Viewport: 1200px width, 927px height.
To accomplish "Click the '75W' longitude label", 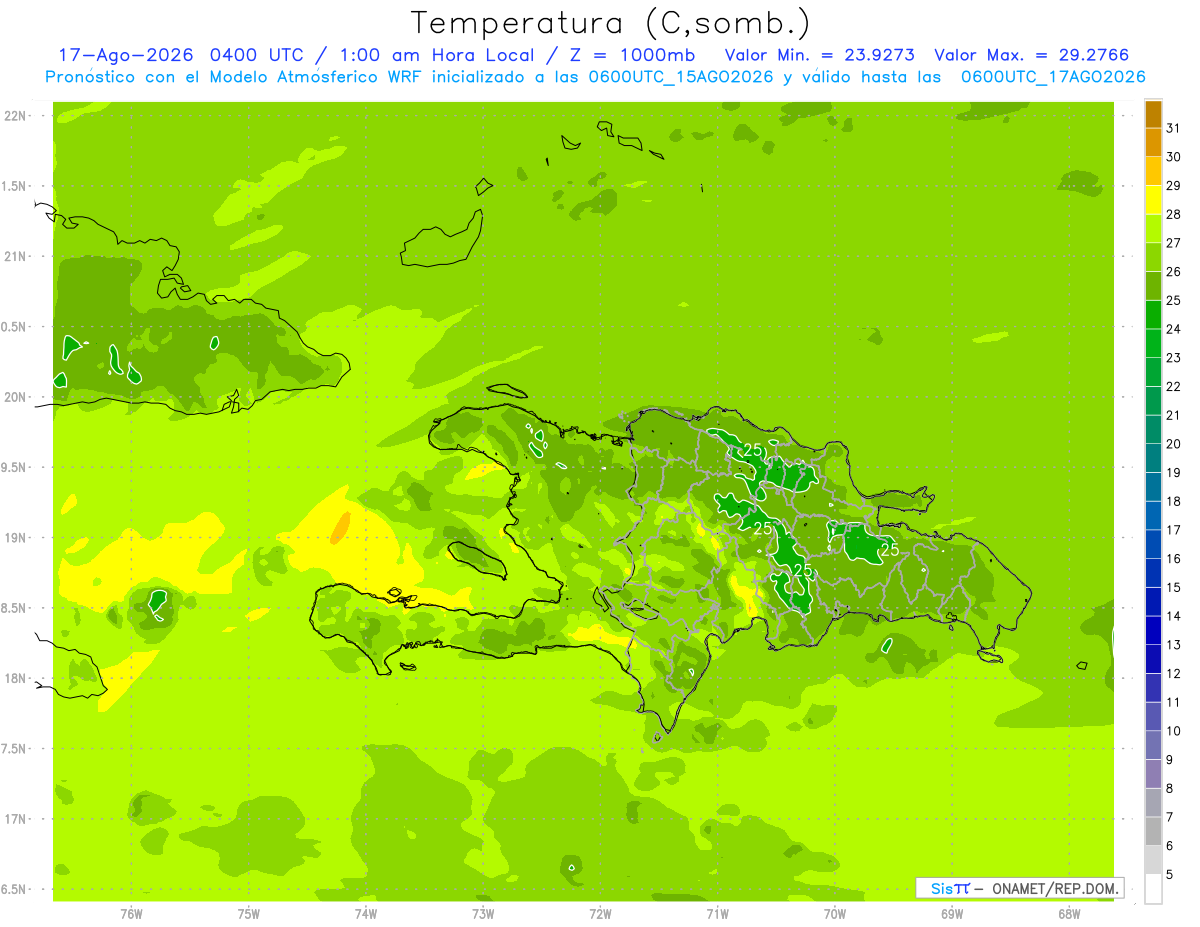I will point(249,914).
